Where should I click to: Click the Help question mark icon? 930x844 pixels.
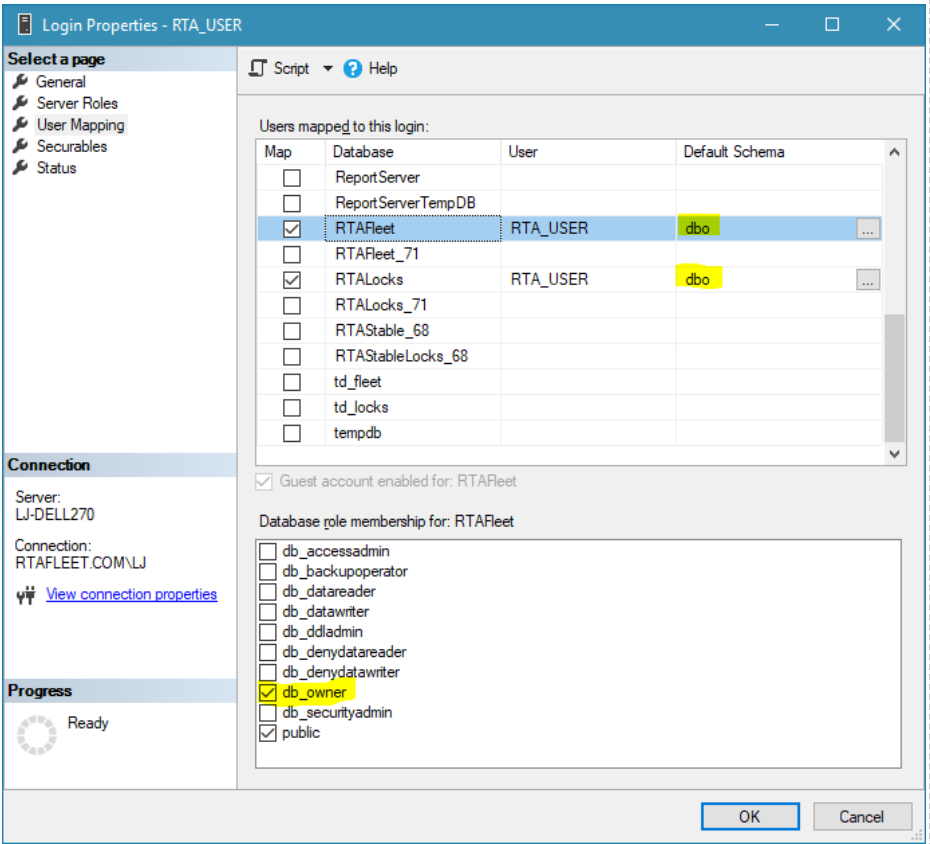[352, 68]
